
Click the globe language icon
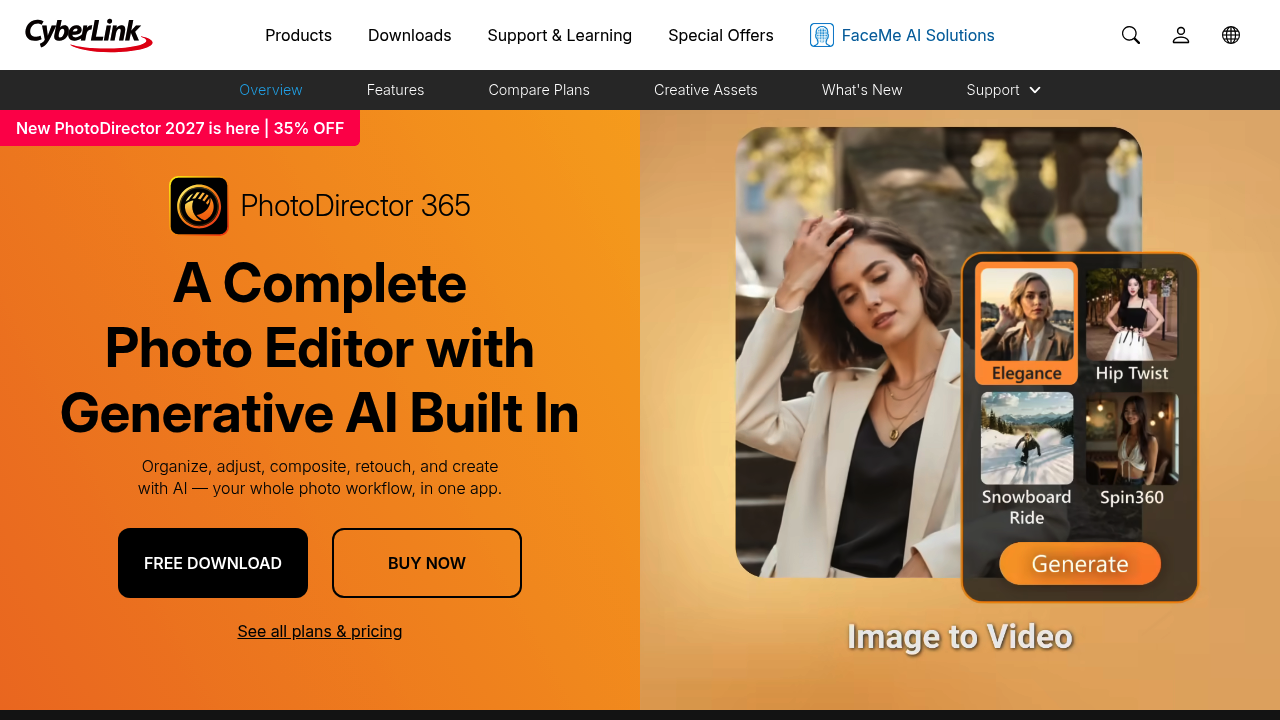pyautogui.click(x=1231, y=35)
